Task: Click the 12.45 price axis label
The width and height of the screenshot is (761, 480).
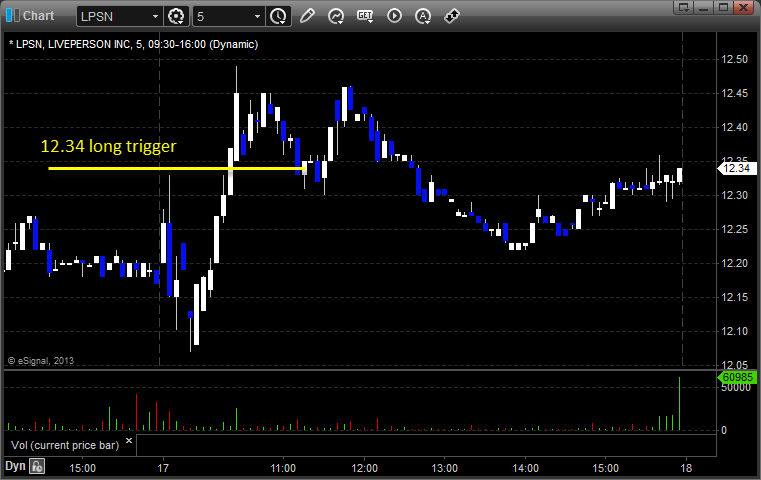Action: click(735, 93)
